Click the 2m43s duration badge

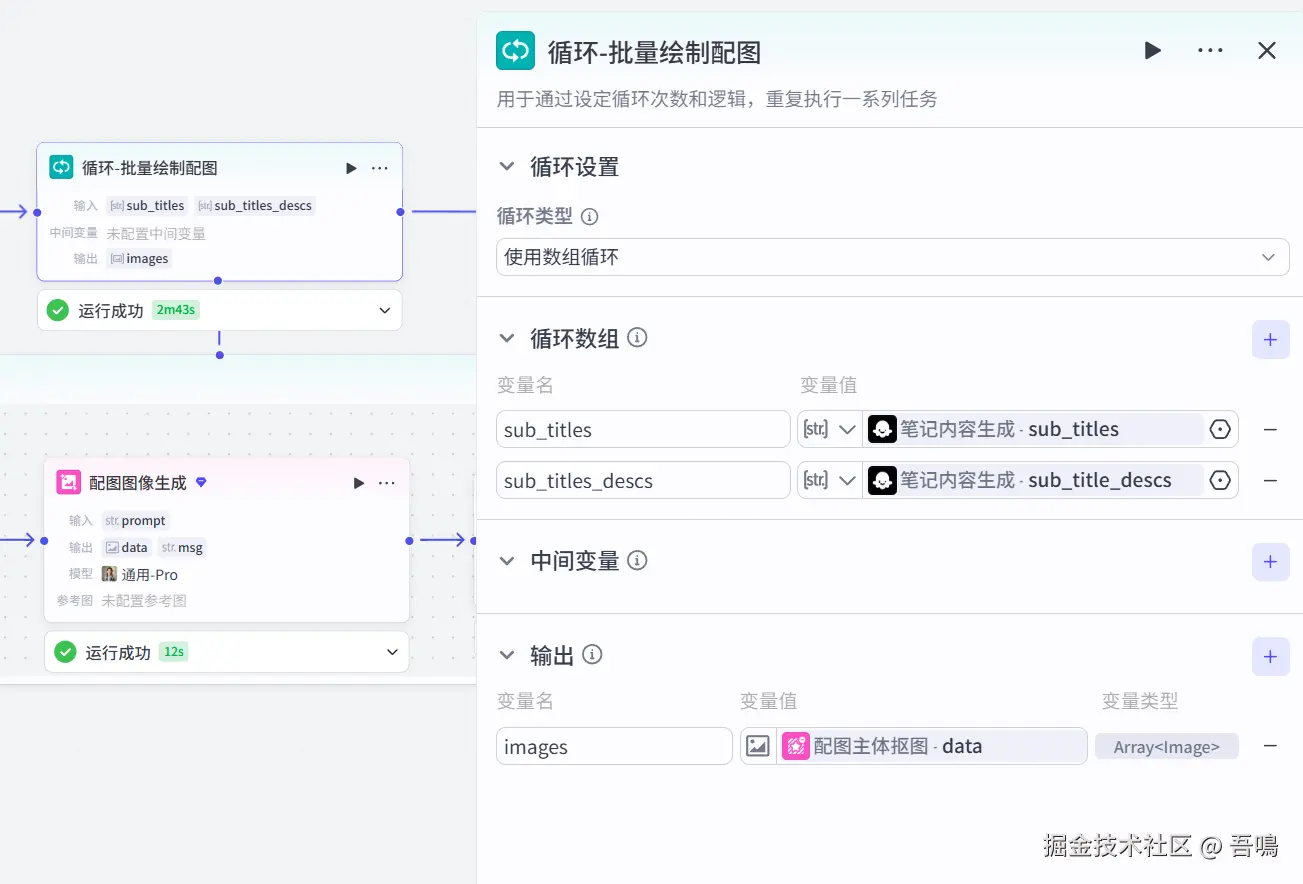(x=176, y=310)
